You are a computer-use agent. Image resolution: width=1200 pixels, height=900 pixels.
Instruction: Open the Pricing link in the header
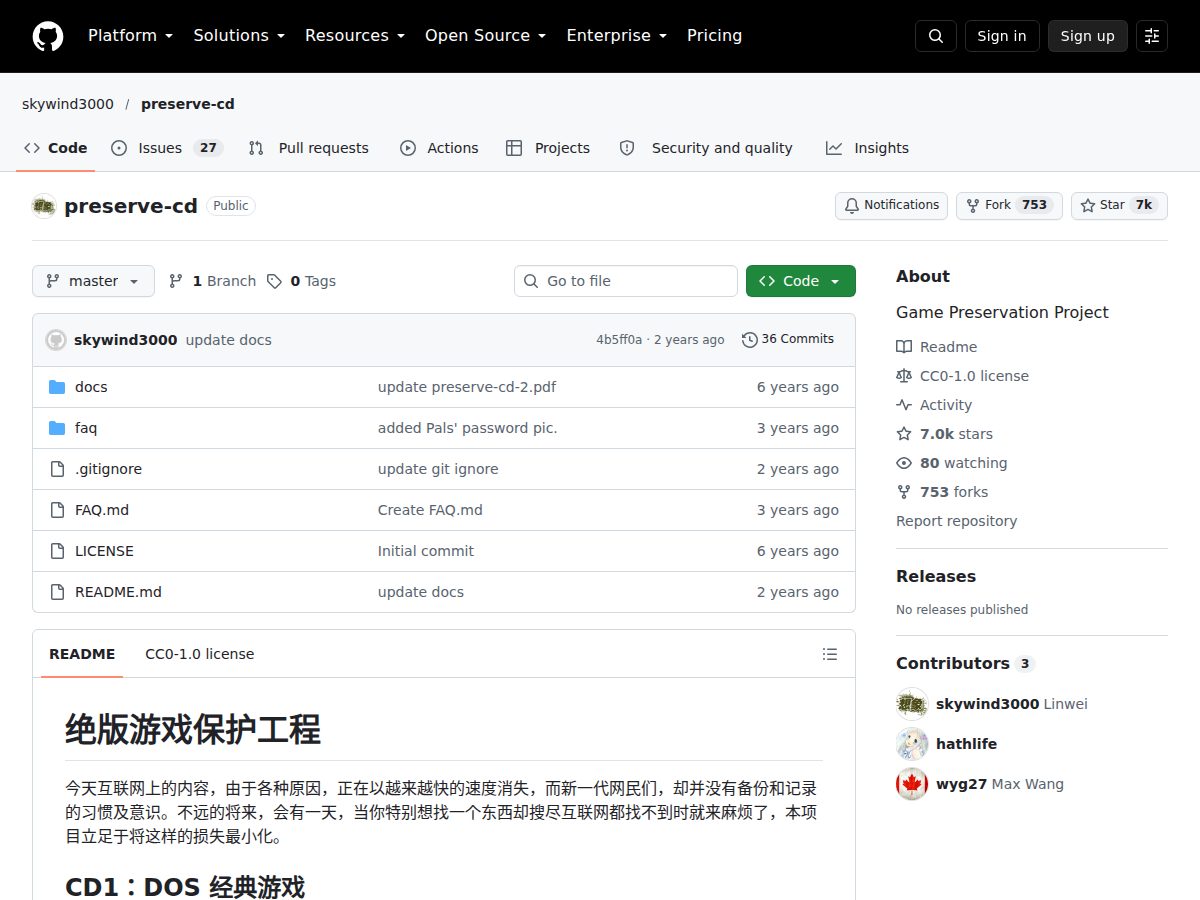(715, 36)
